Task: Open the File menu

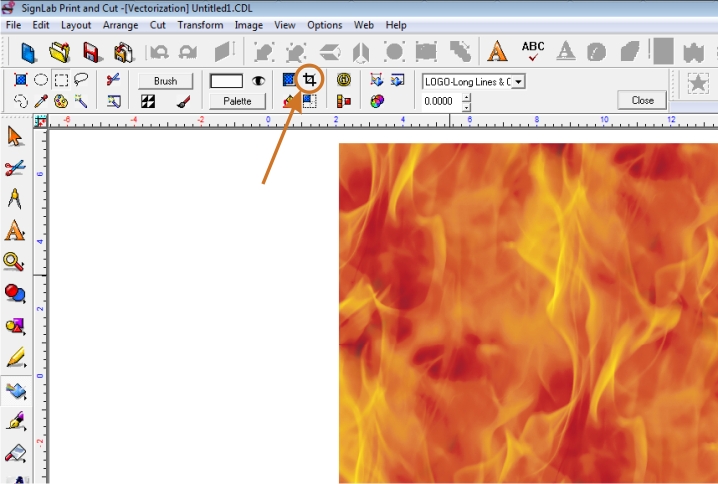Action: (x=13, y=25)
